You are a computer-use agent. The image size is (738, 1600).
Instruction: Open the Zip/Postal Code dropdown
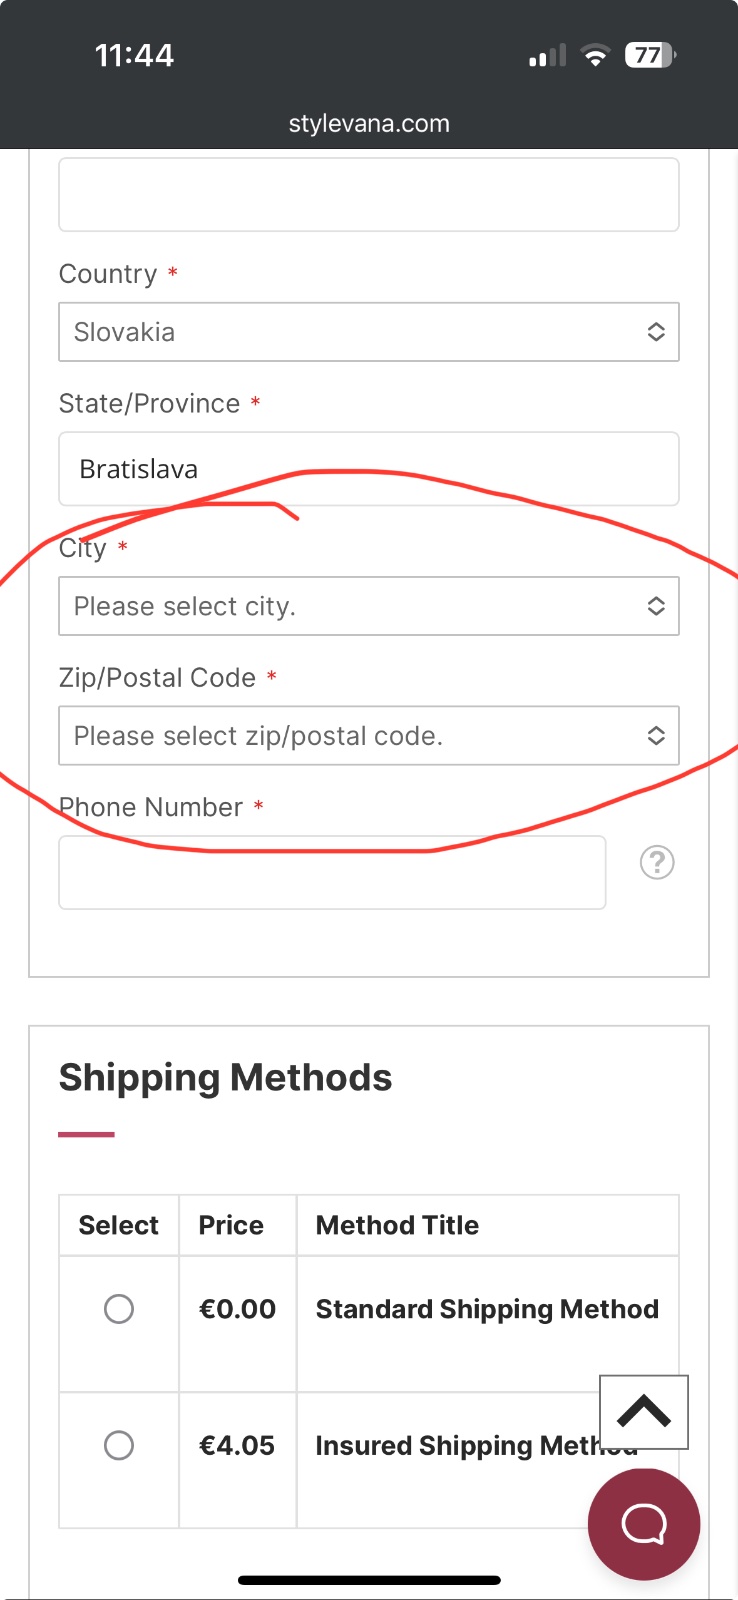coord(368,736)
